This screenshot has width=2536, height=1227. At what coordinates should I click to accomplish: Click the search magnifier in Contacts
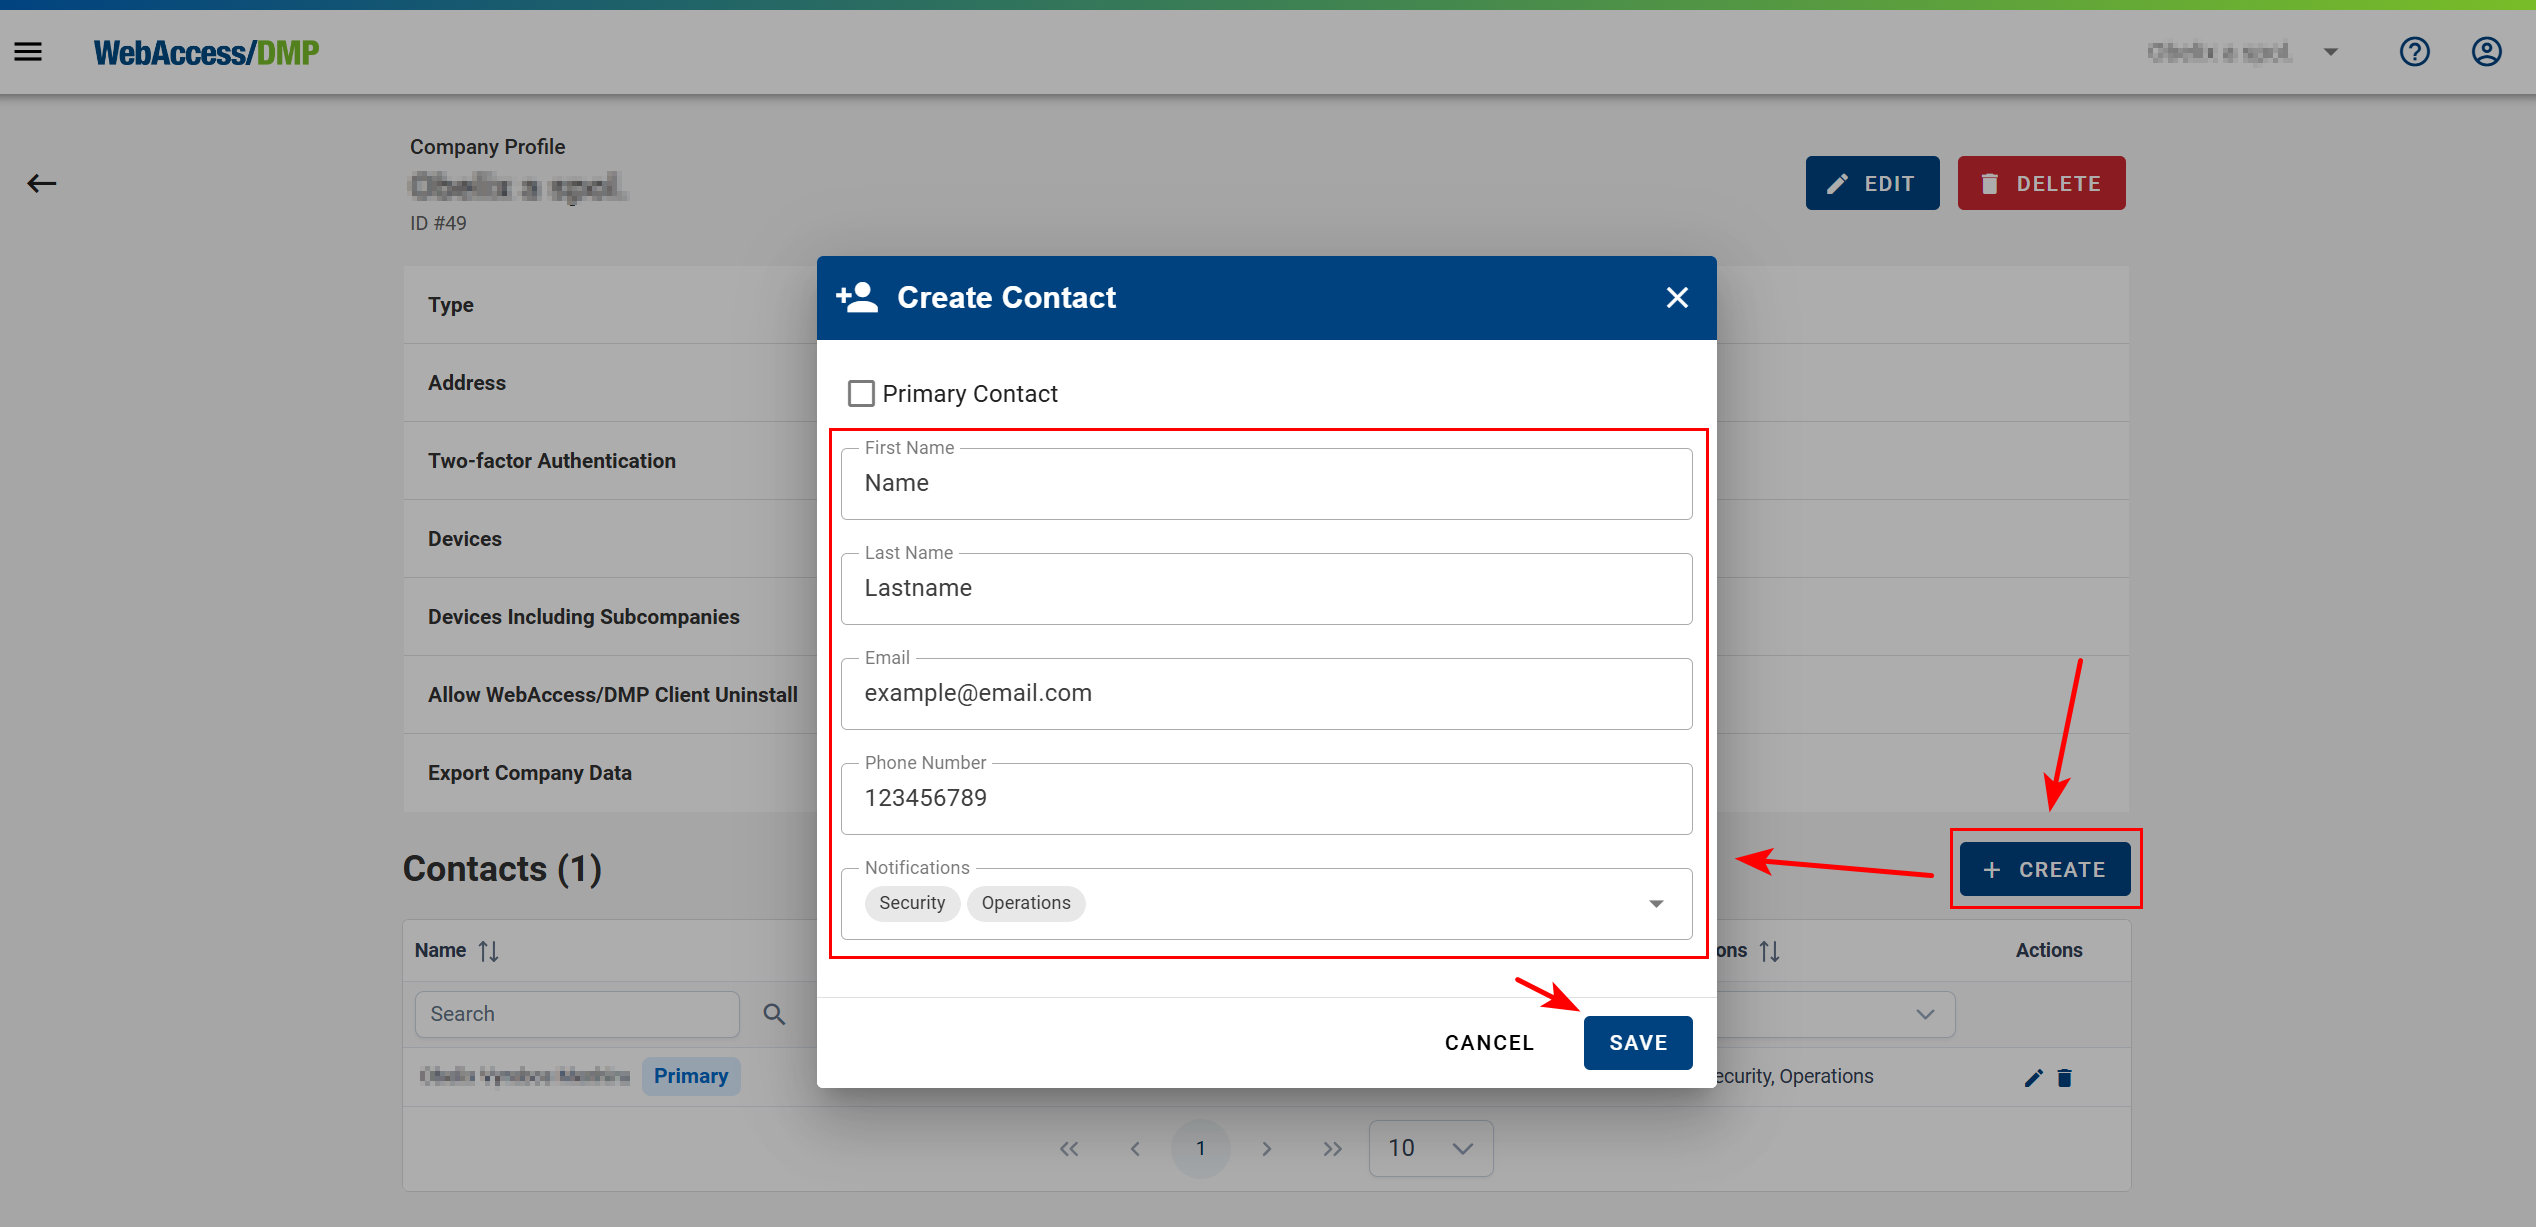point(773,1013)
